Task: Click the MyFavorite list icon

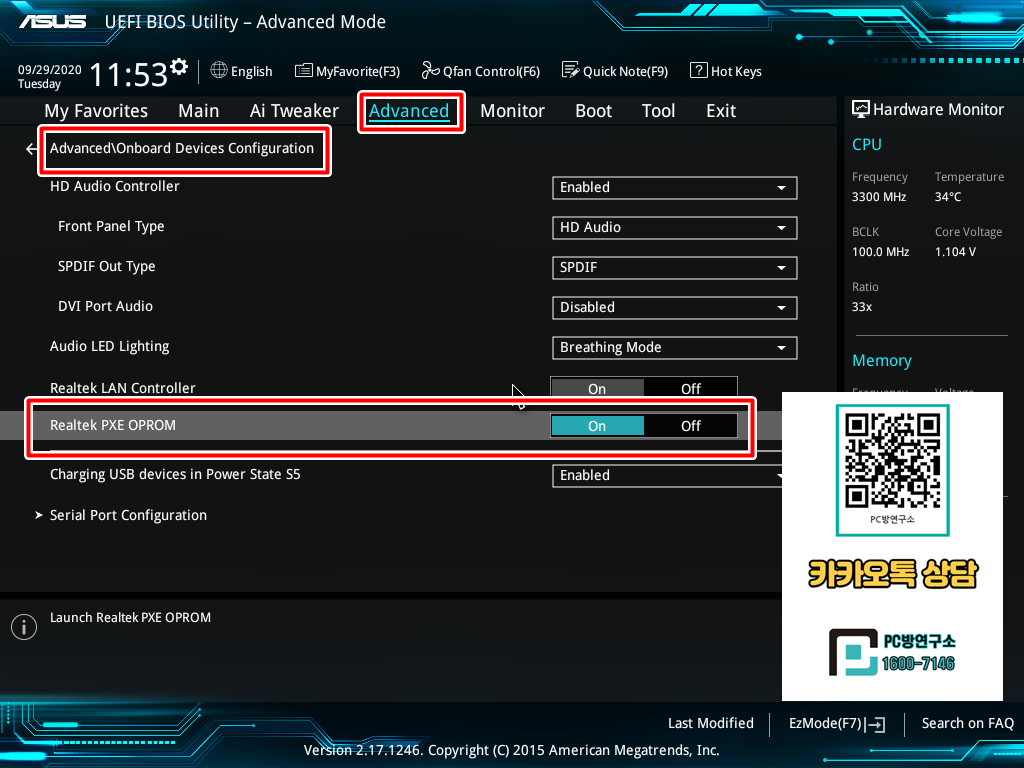Action: [x=304, y=71]
